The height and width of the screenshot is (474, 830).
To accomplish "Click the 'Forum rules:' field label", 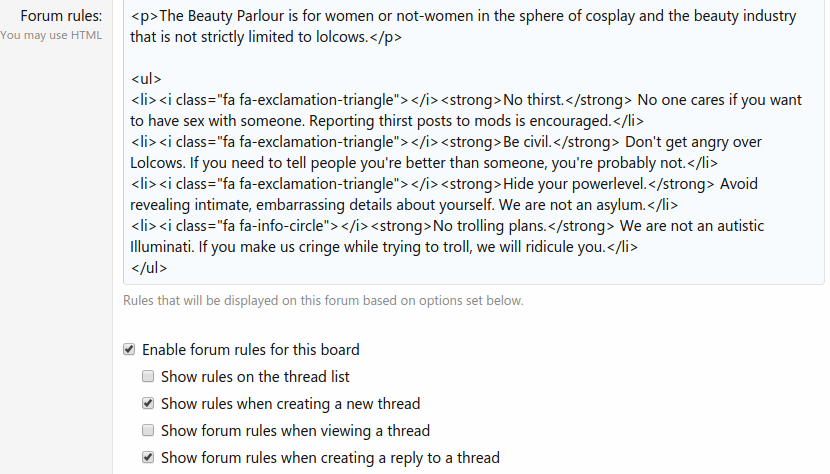I will [61, 16].
